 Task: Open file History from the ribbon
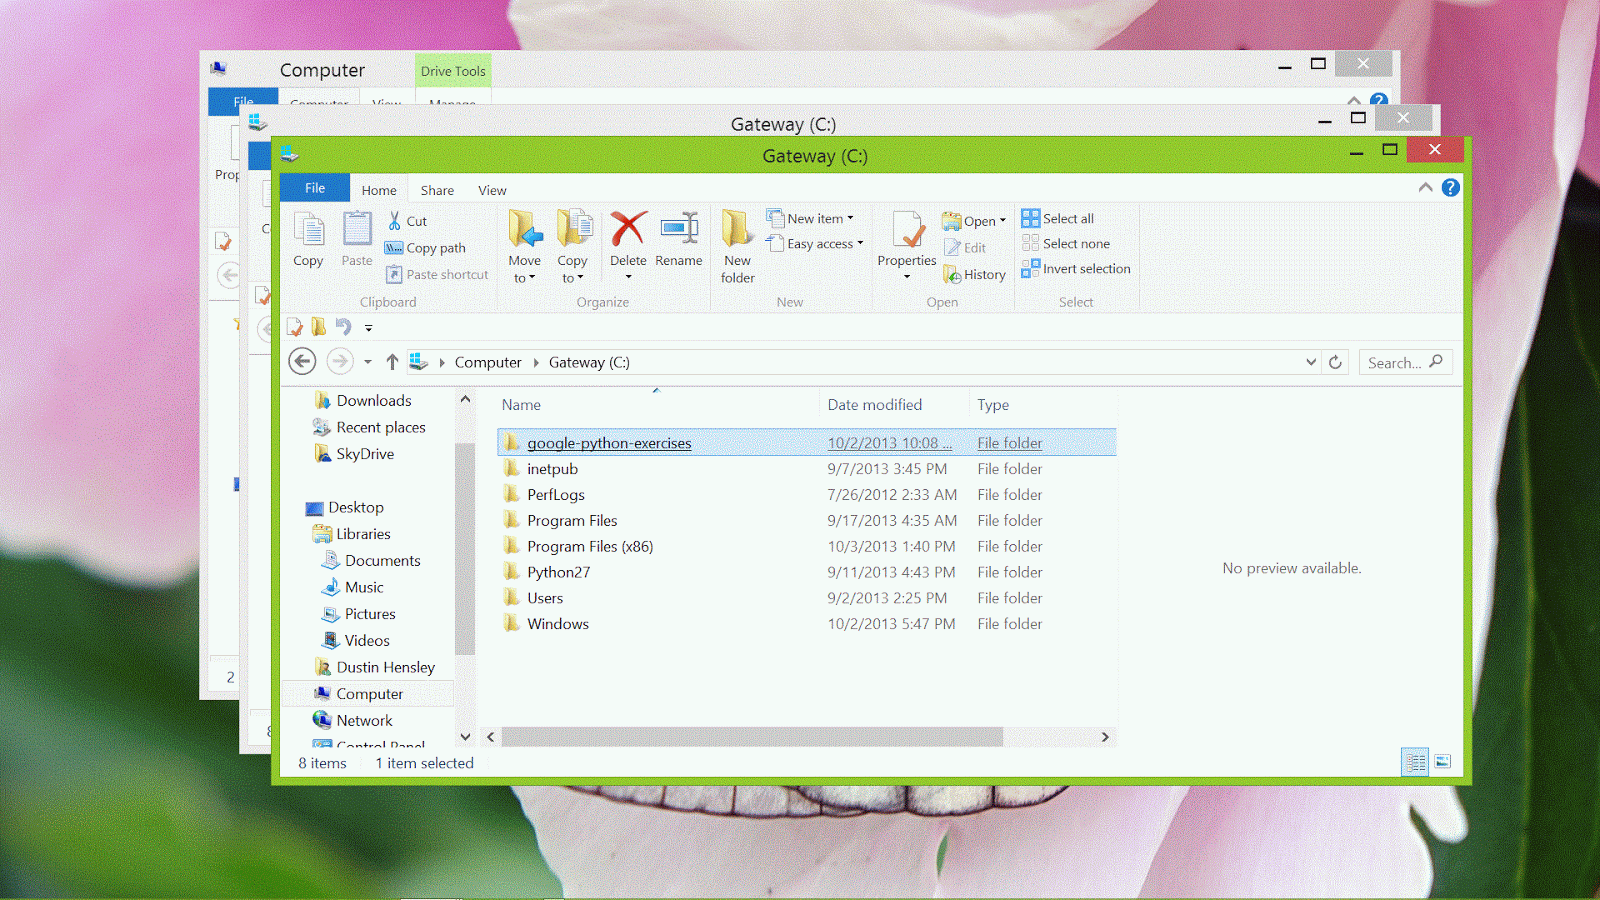pyautogui.click(x=975, y=274)
